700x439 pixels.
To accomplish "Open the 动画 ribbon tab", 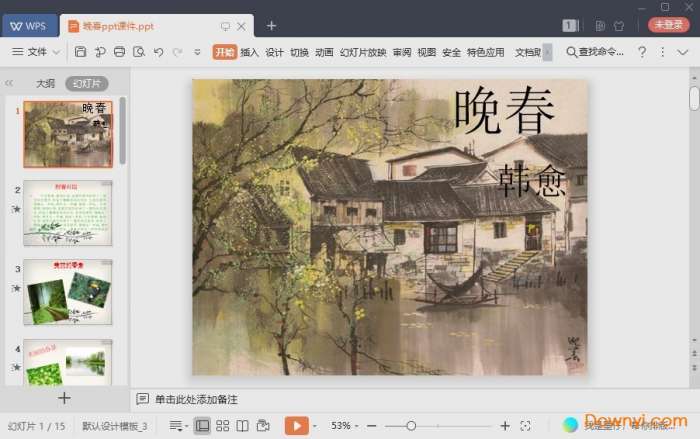I will (324, 52).
